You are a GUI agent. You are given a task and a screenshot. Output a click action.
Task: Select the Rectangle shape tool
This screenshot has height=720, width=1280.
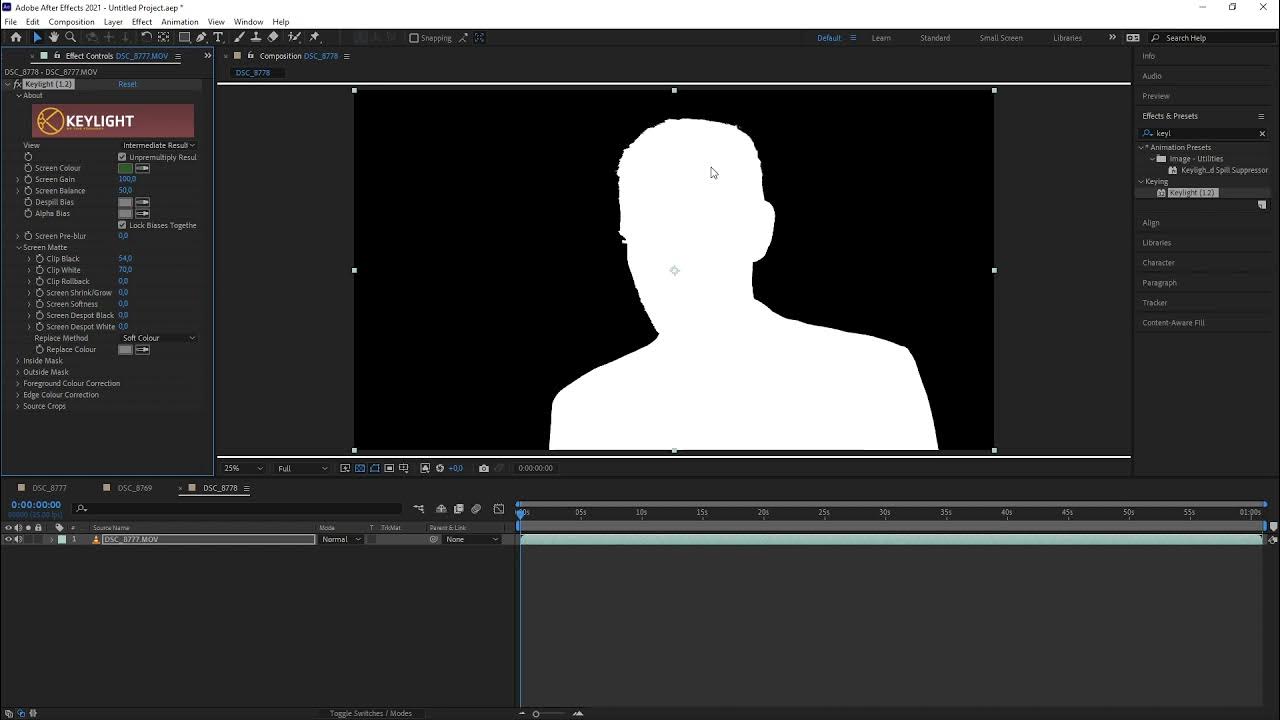(184, 37)
